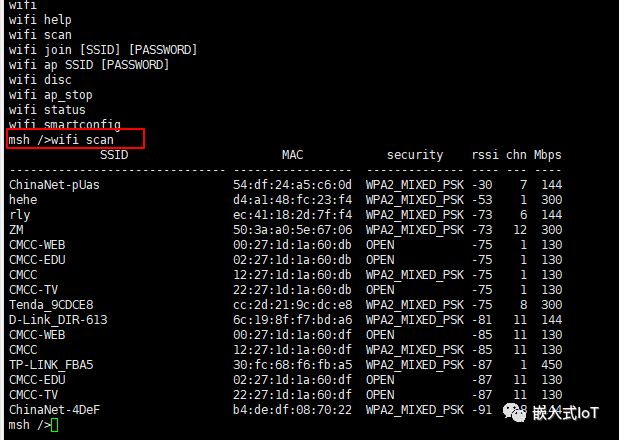
Task: Click the Mbps column header
Action: pyautogui.click(x=547, y=155)
